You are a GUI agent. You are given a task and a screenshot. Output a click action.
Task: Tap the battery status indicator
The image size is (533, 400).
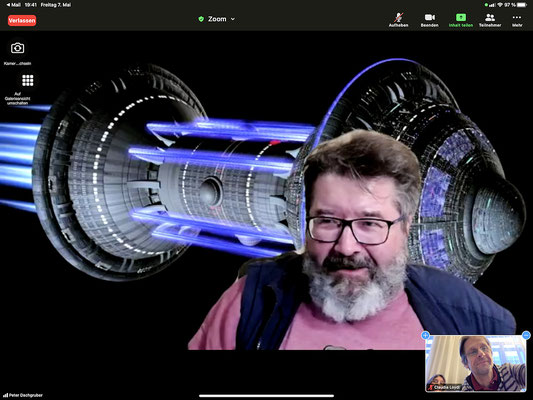[521, 5]
